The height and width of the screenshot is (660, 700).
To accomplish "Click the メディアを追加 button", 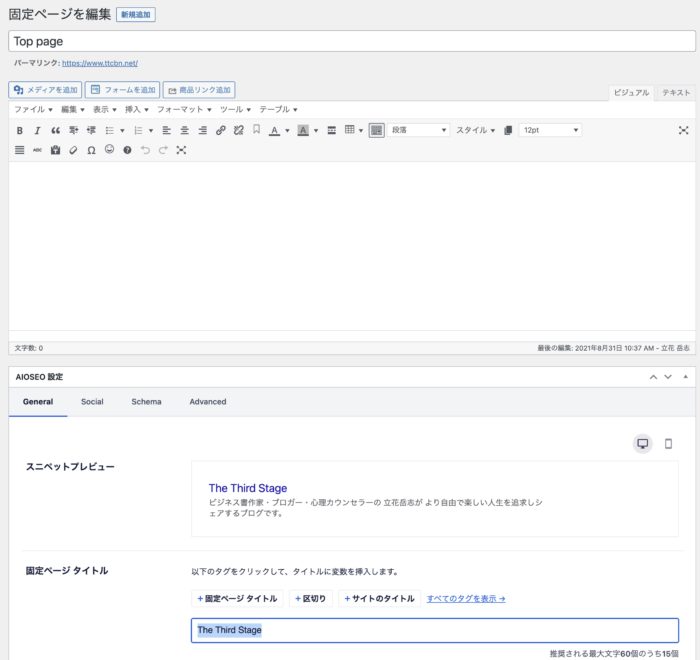I will coord(45,90).
